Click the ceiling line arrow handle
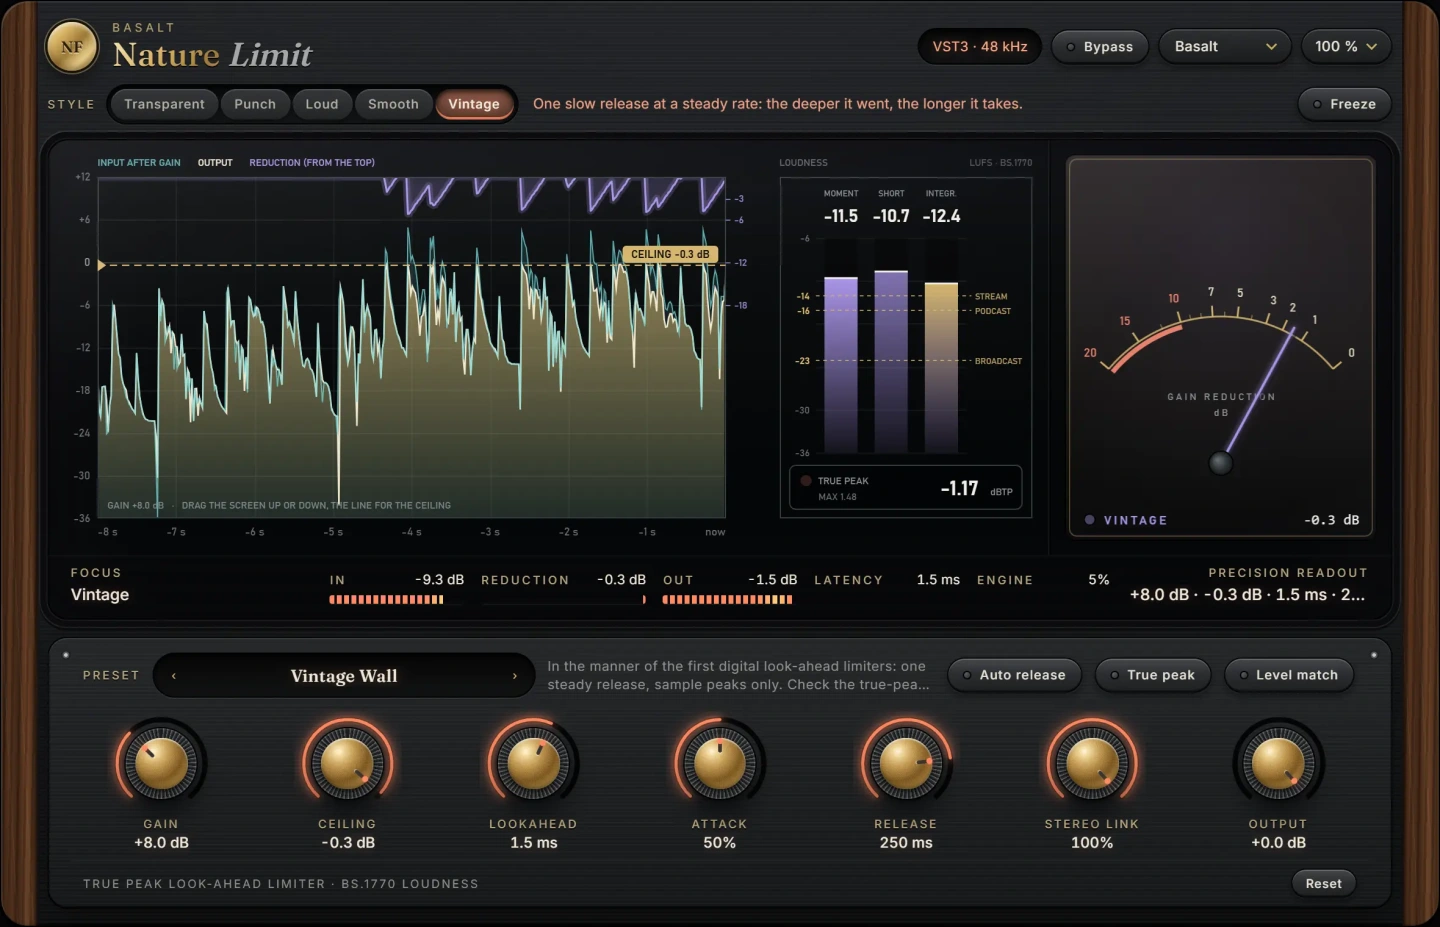 click(101, 265)
